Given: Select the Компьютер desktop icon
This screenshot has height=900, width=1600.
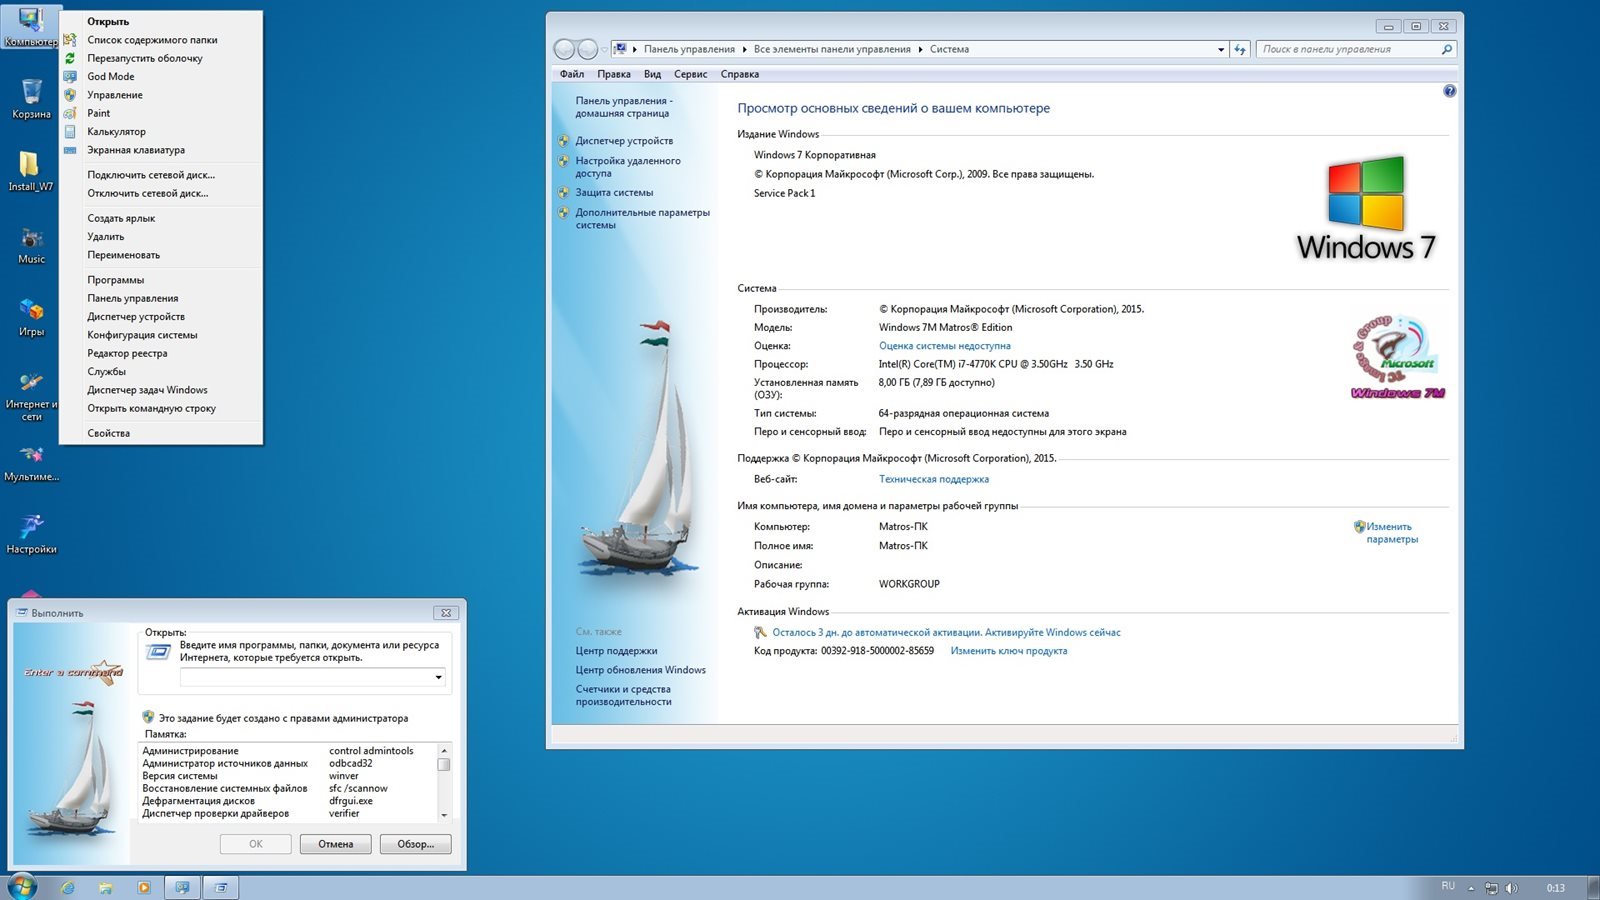Looking at the screenshot, I should [x=30, y=27].
